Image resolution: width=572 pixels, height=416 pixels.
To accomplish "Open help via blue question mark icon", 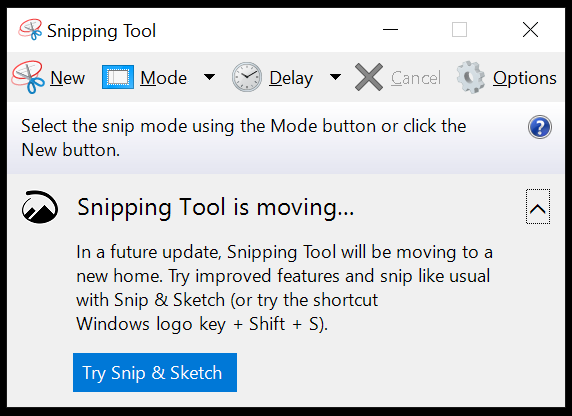I will point(540,127).
